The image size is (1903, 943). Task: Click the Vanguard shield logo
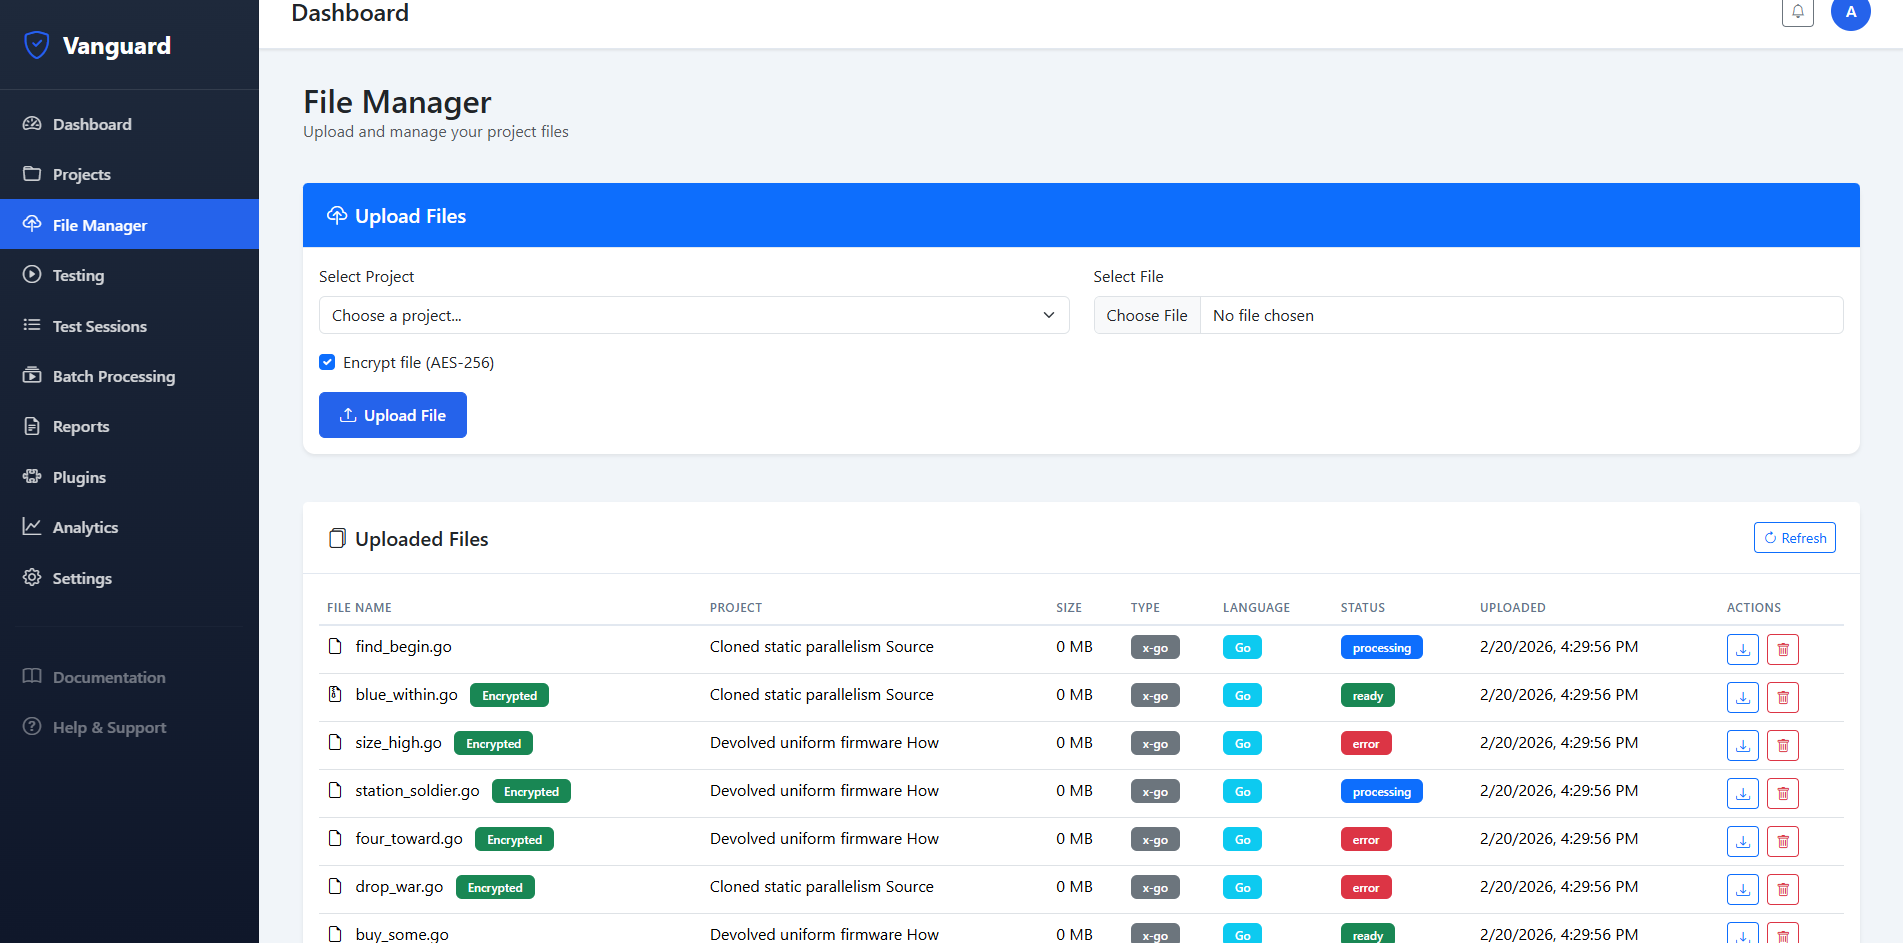[x=37, y=45]
